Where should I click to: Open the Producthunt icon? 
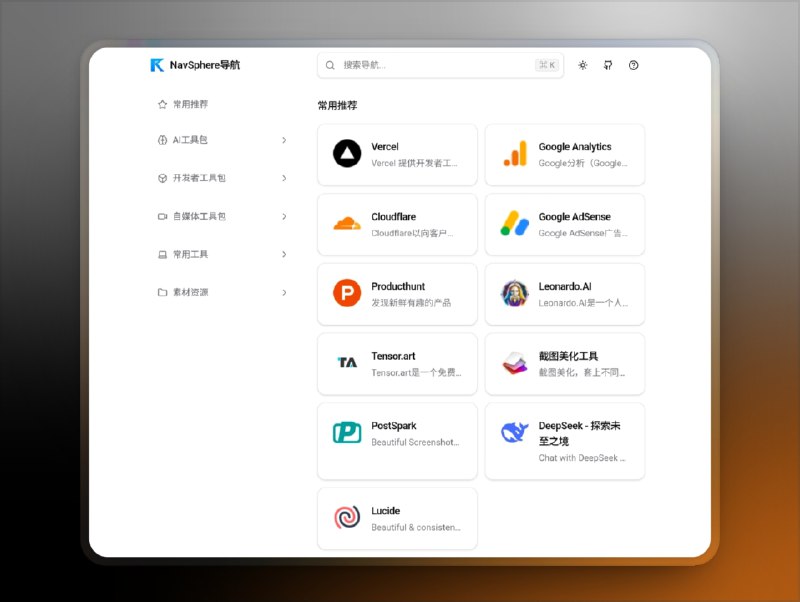point(345,294)
